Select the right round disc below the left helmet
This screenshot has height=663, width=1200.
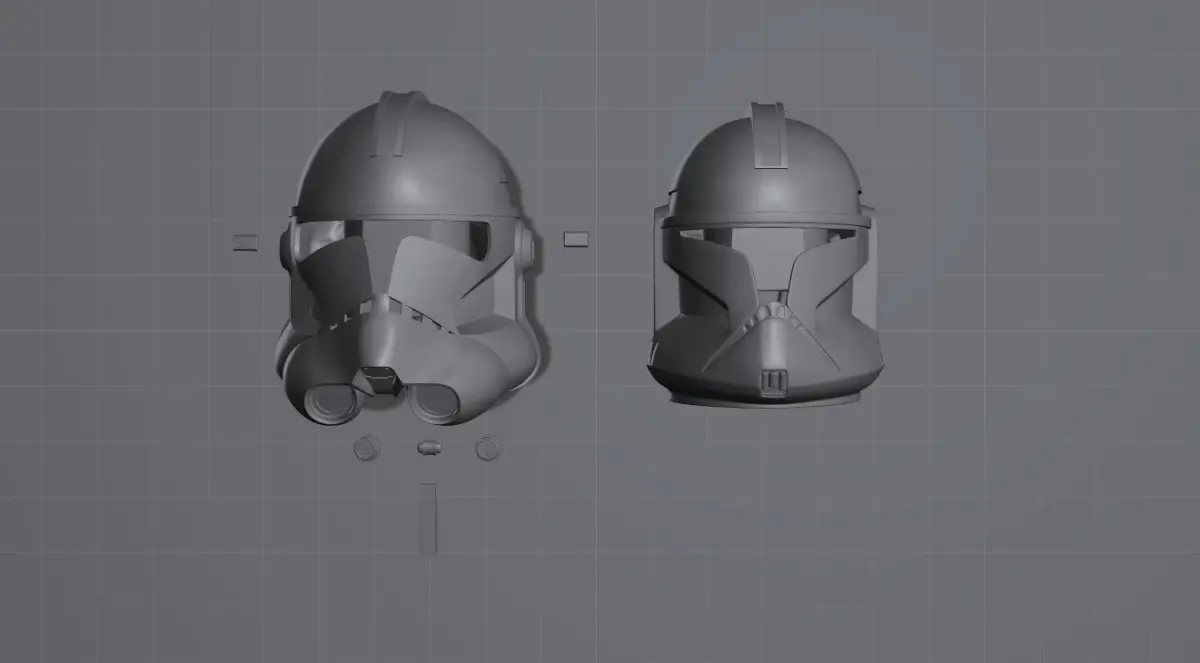point(488,447)
